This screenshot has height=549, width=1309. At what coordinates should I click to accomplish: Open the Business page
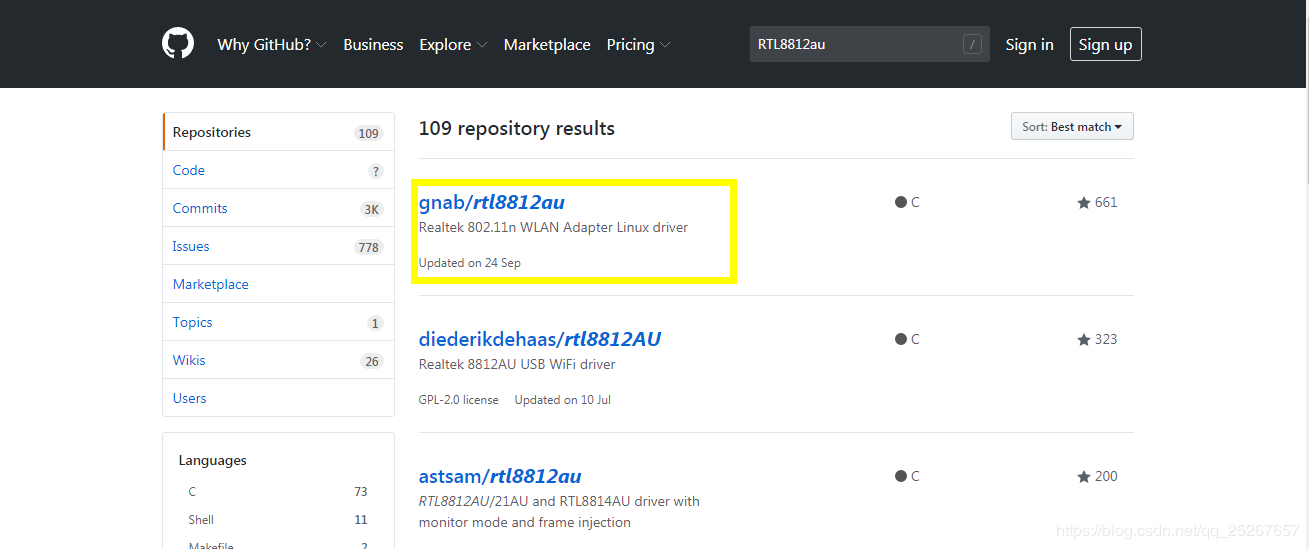(373, 45)
